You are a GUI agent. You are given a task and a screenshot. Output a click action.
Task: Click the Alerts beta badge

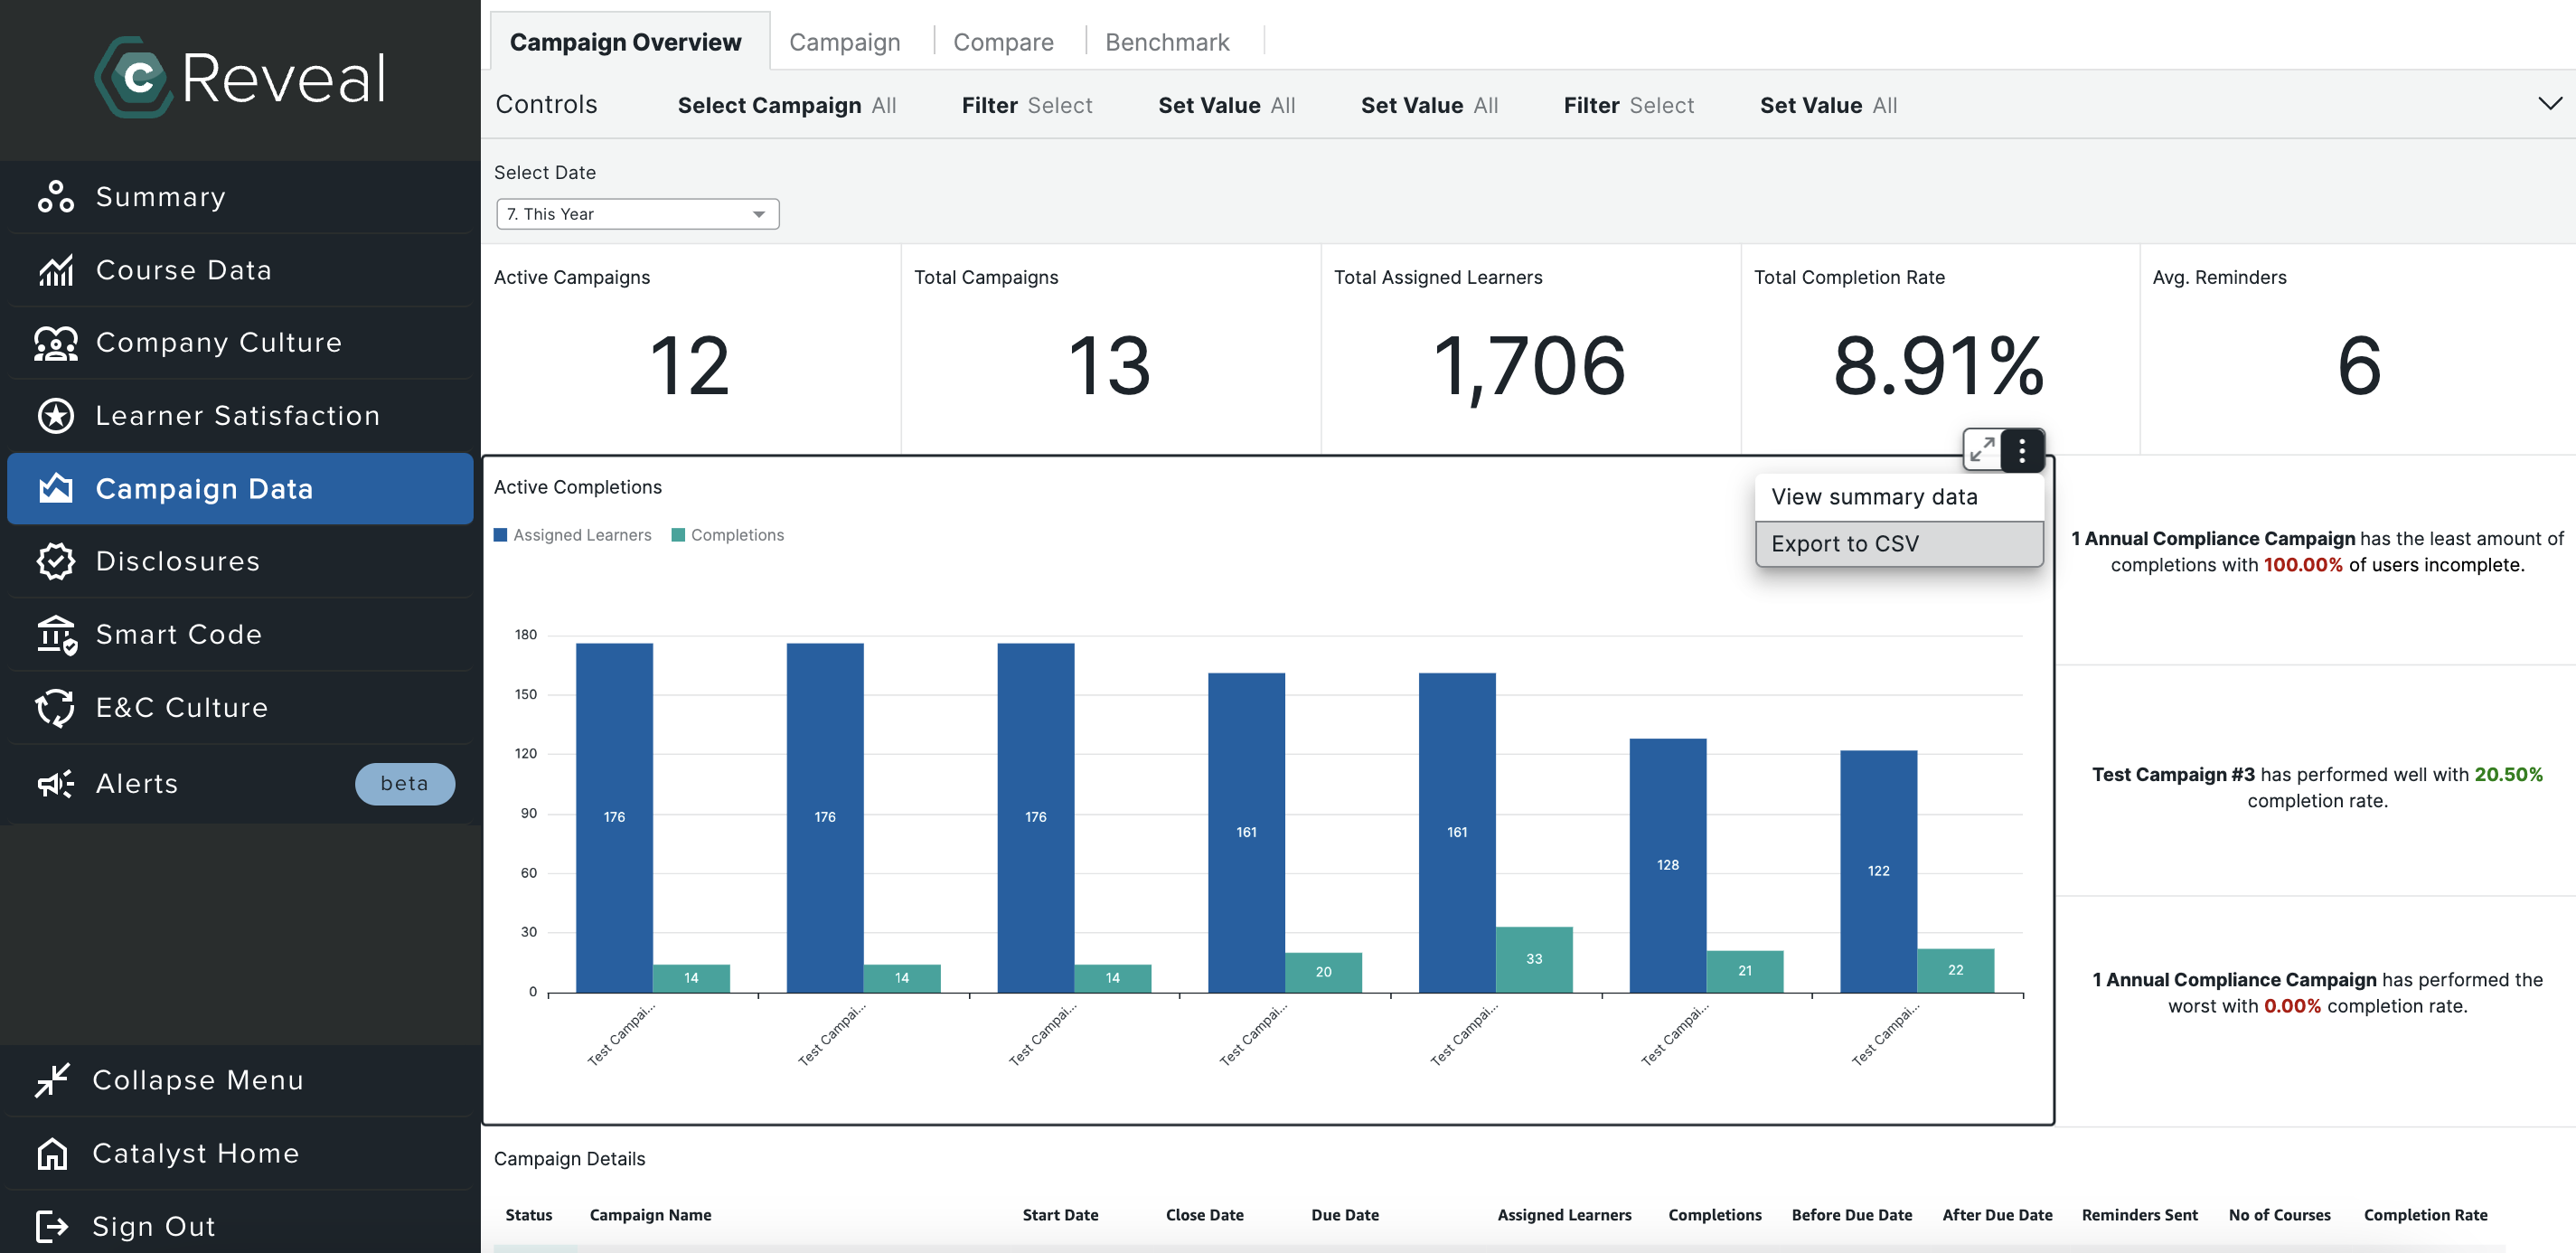coord(404,784)
